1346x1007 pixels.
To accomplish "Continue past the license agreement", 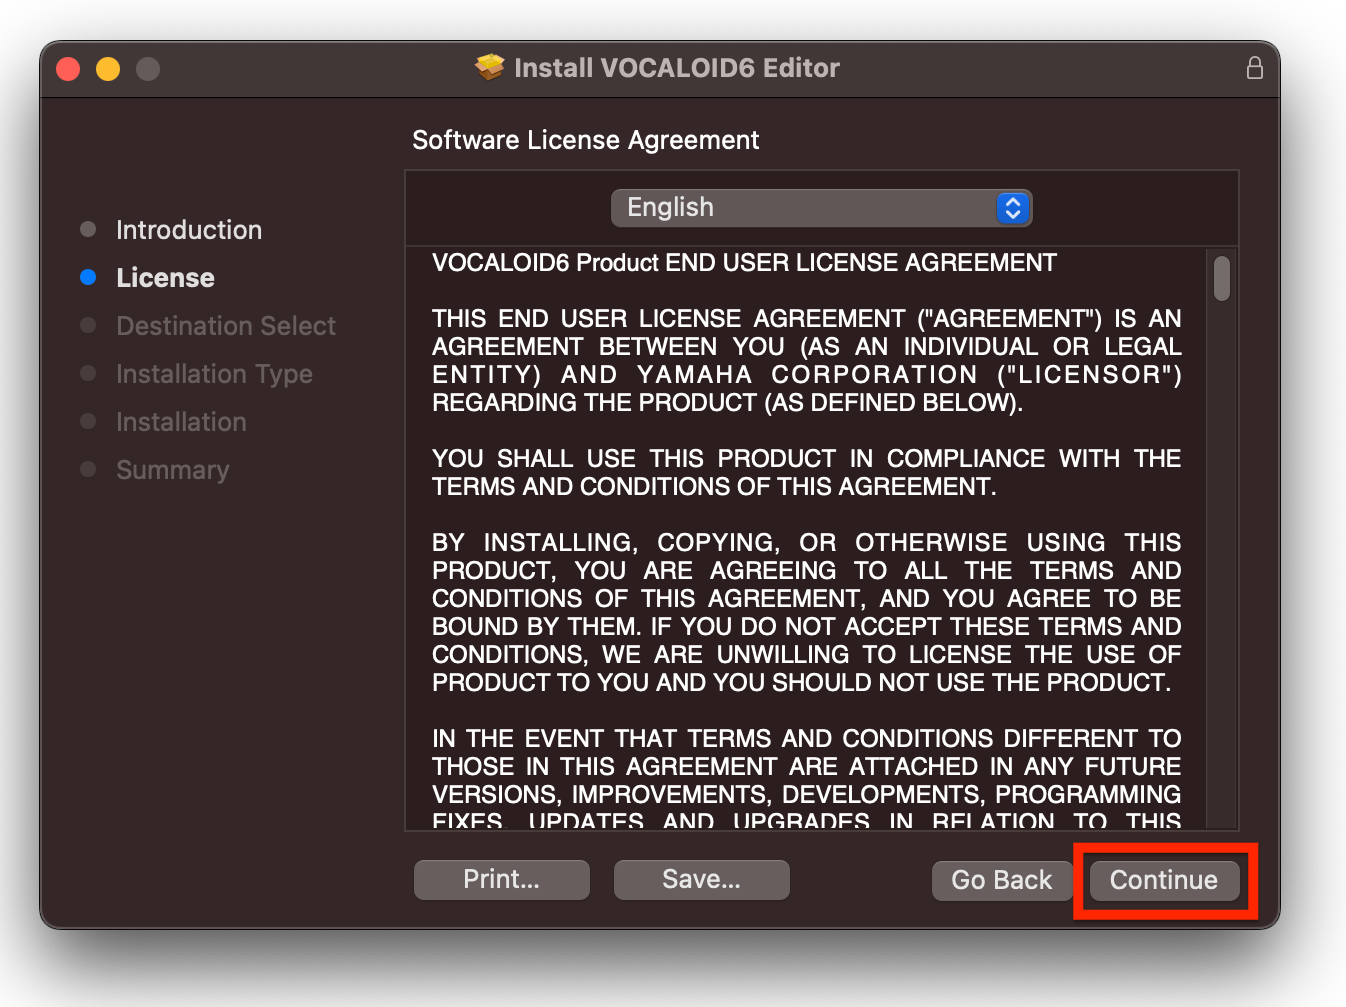I will [1163, 880].
